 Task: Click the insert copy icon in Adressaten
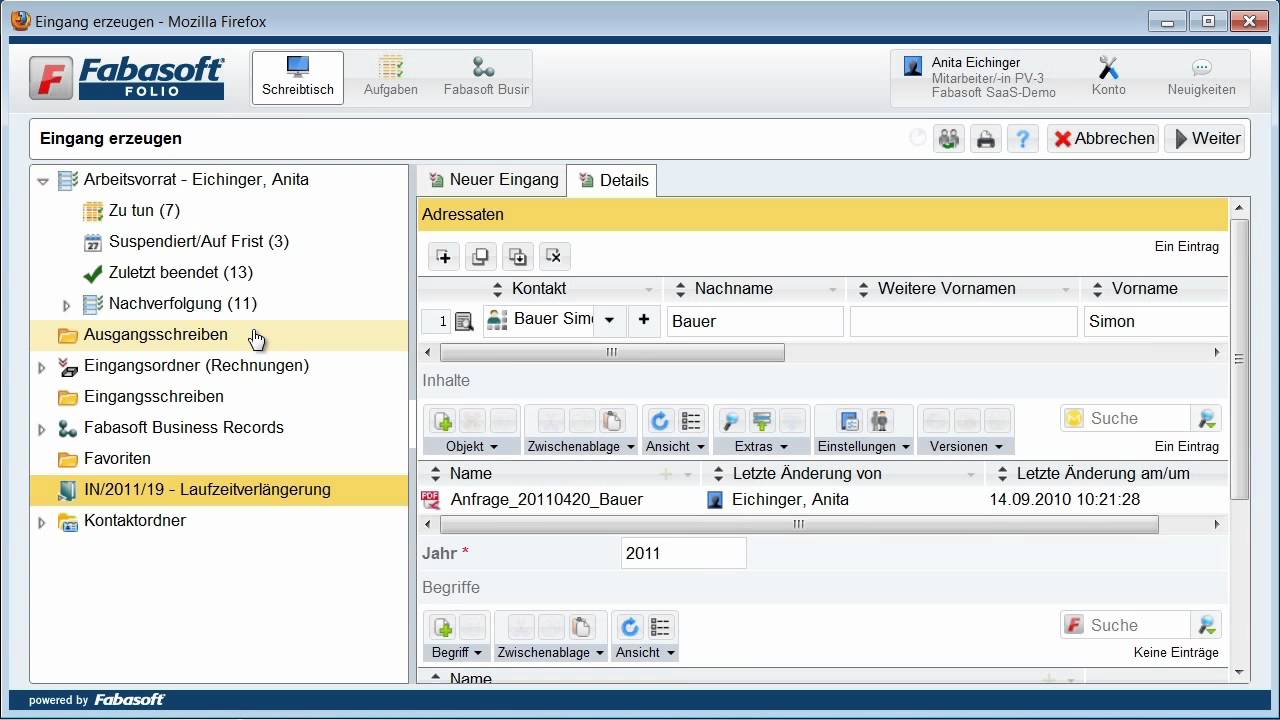click(x=517, y=257)
